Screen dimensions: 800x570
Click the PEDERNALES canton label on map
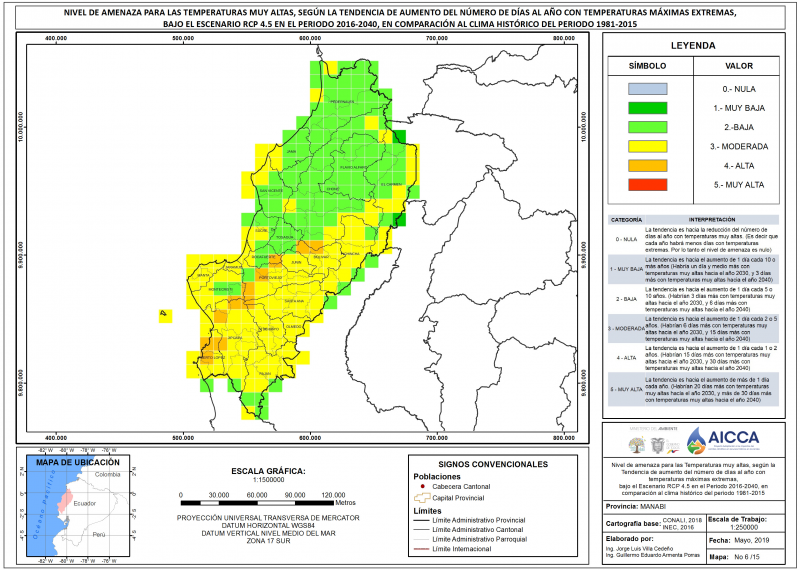point(342,102)
